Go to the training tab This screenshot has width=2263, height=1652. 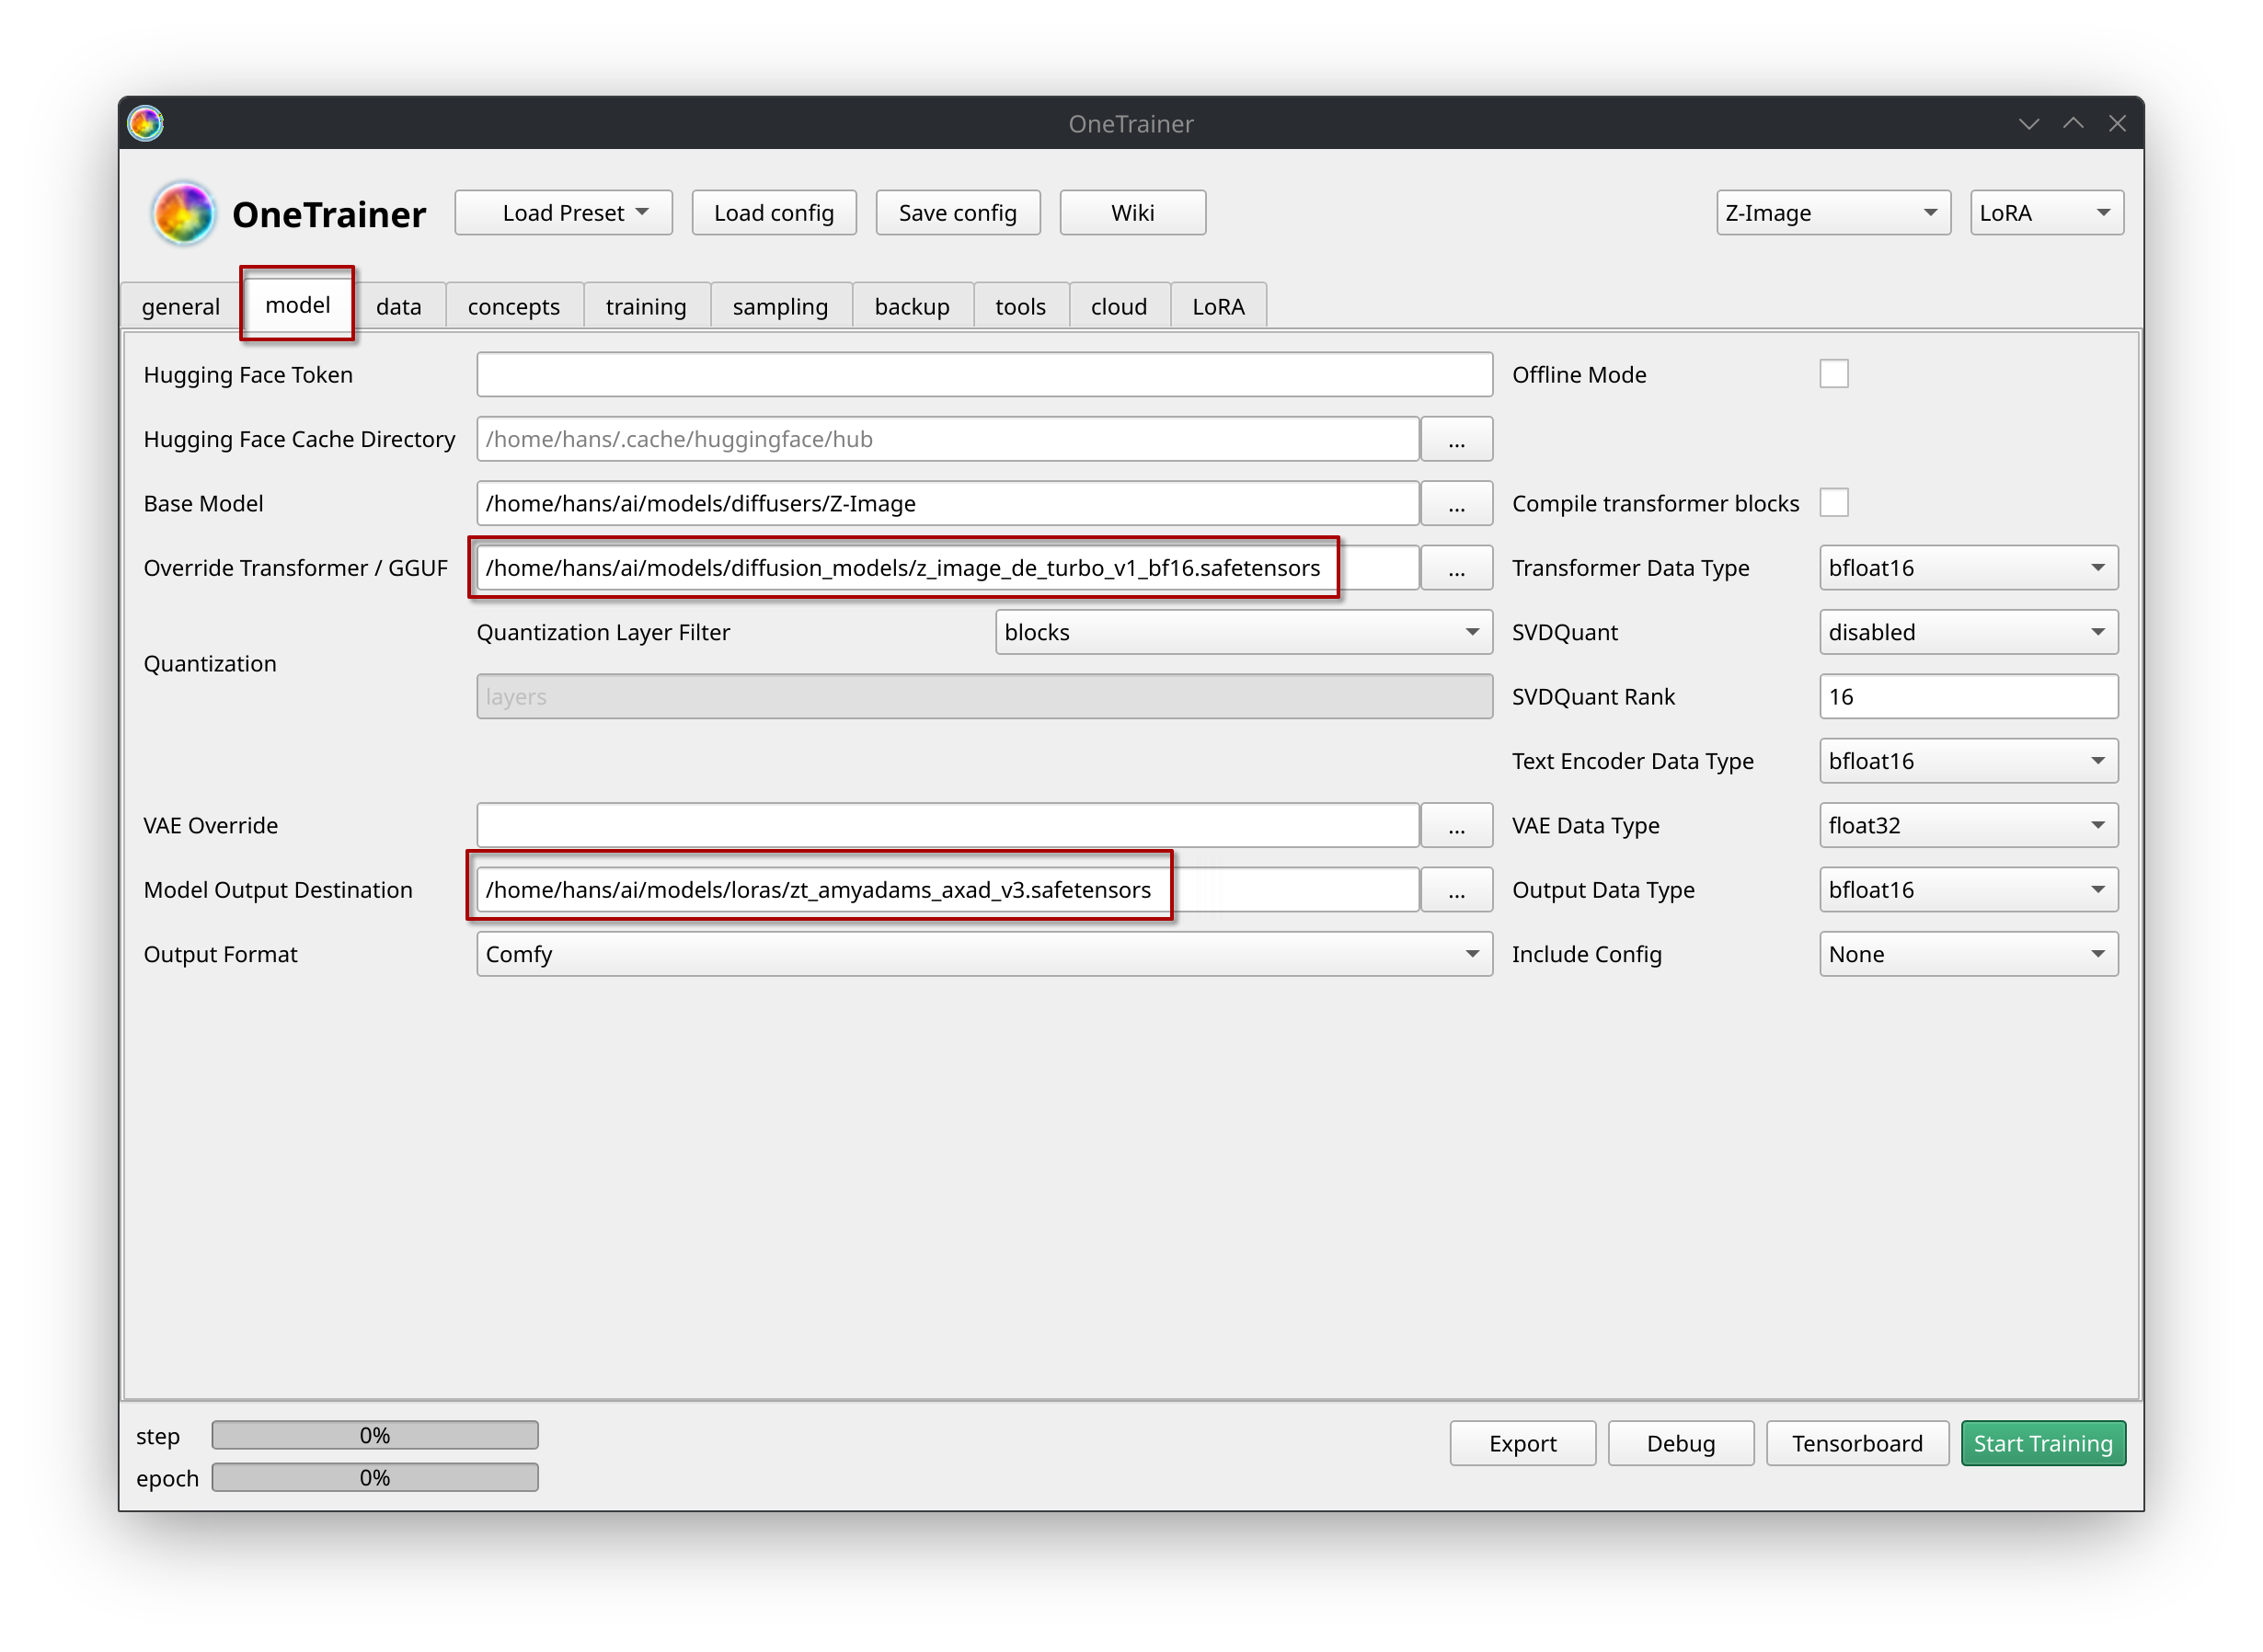646,306
